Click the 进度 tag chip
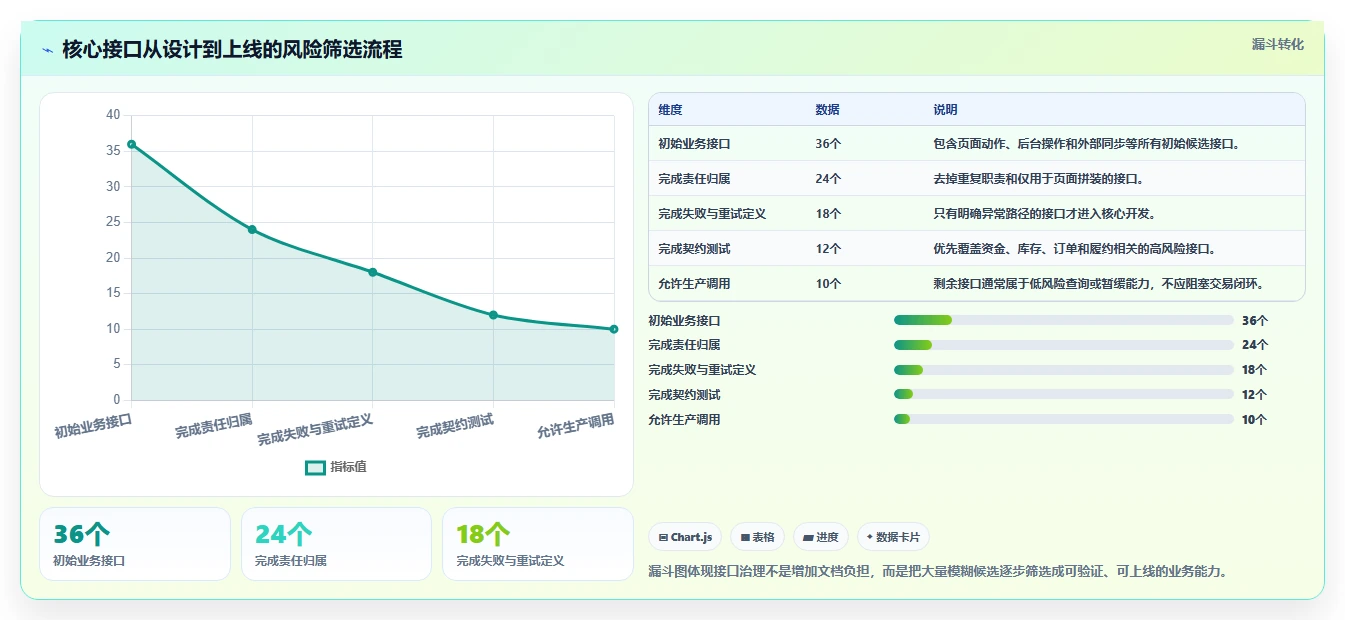This screenshot has width=1345, height=620. coord(821,537)
